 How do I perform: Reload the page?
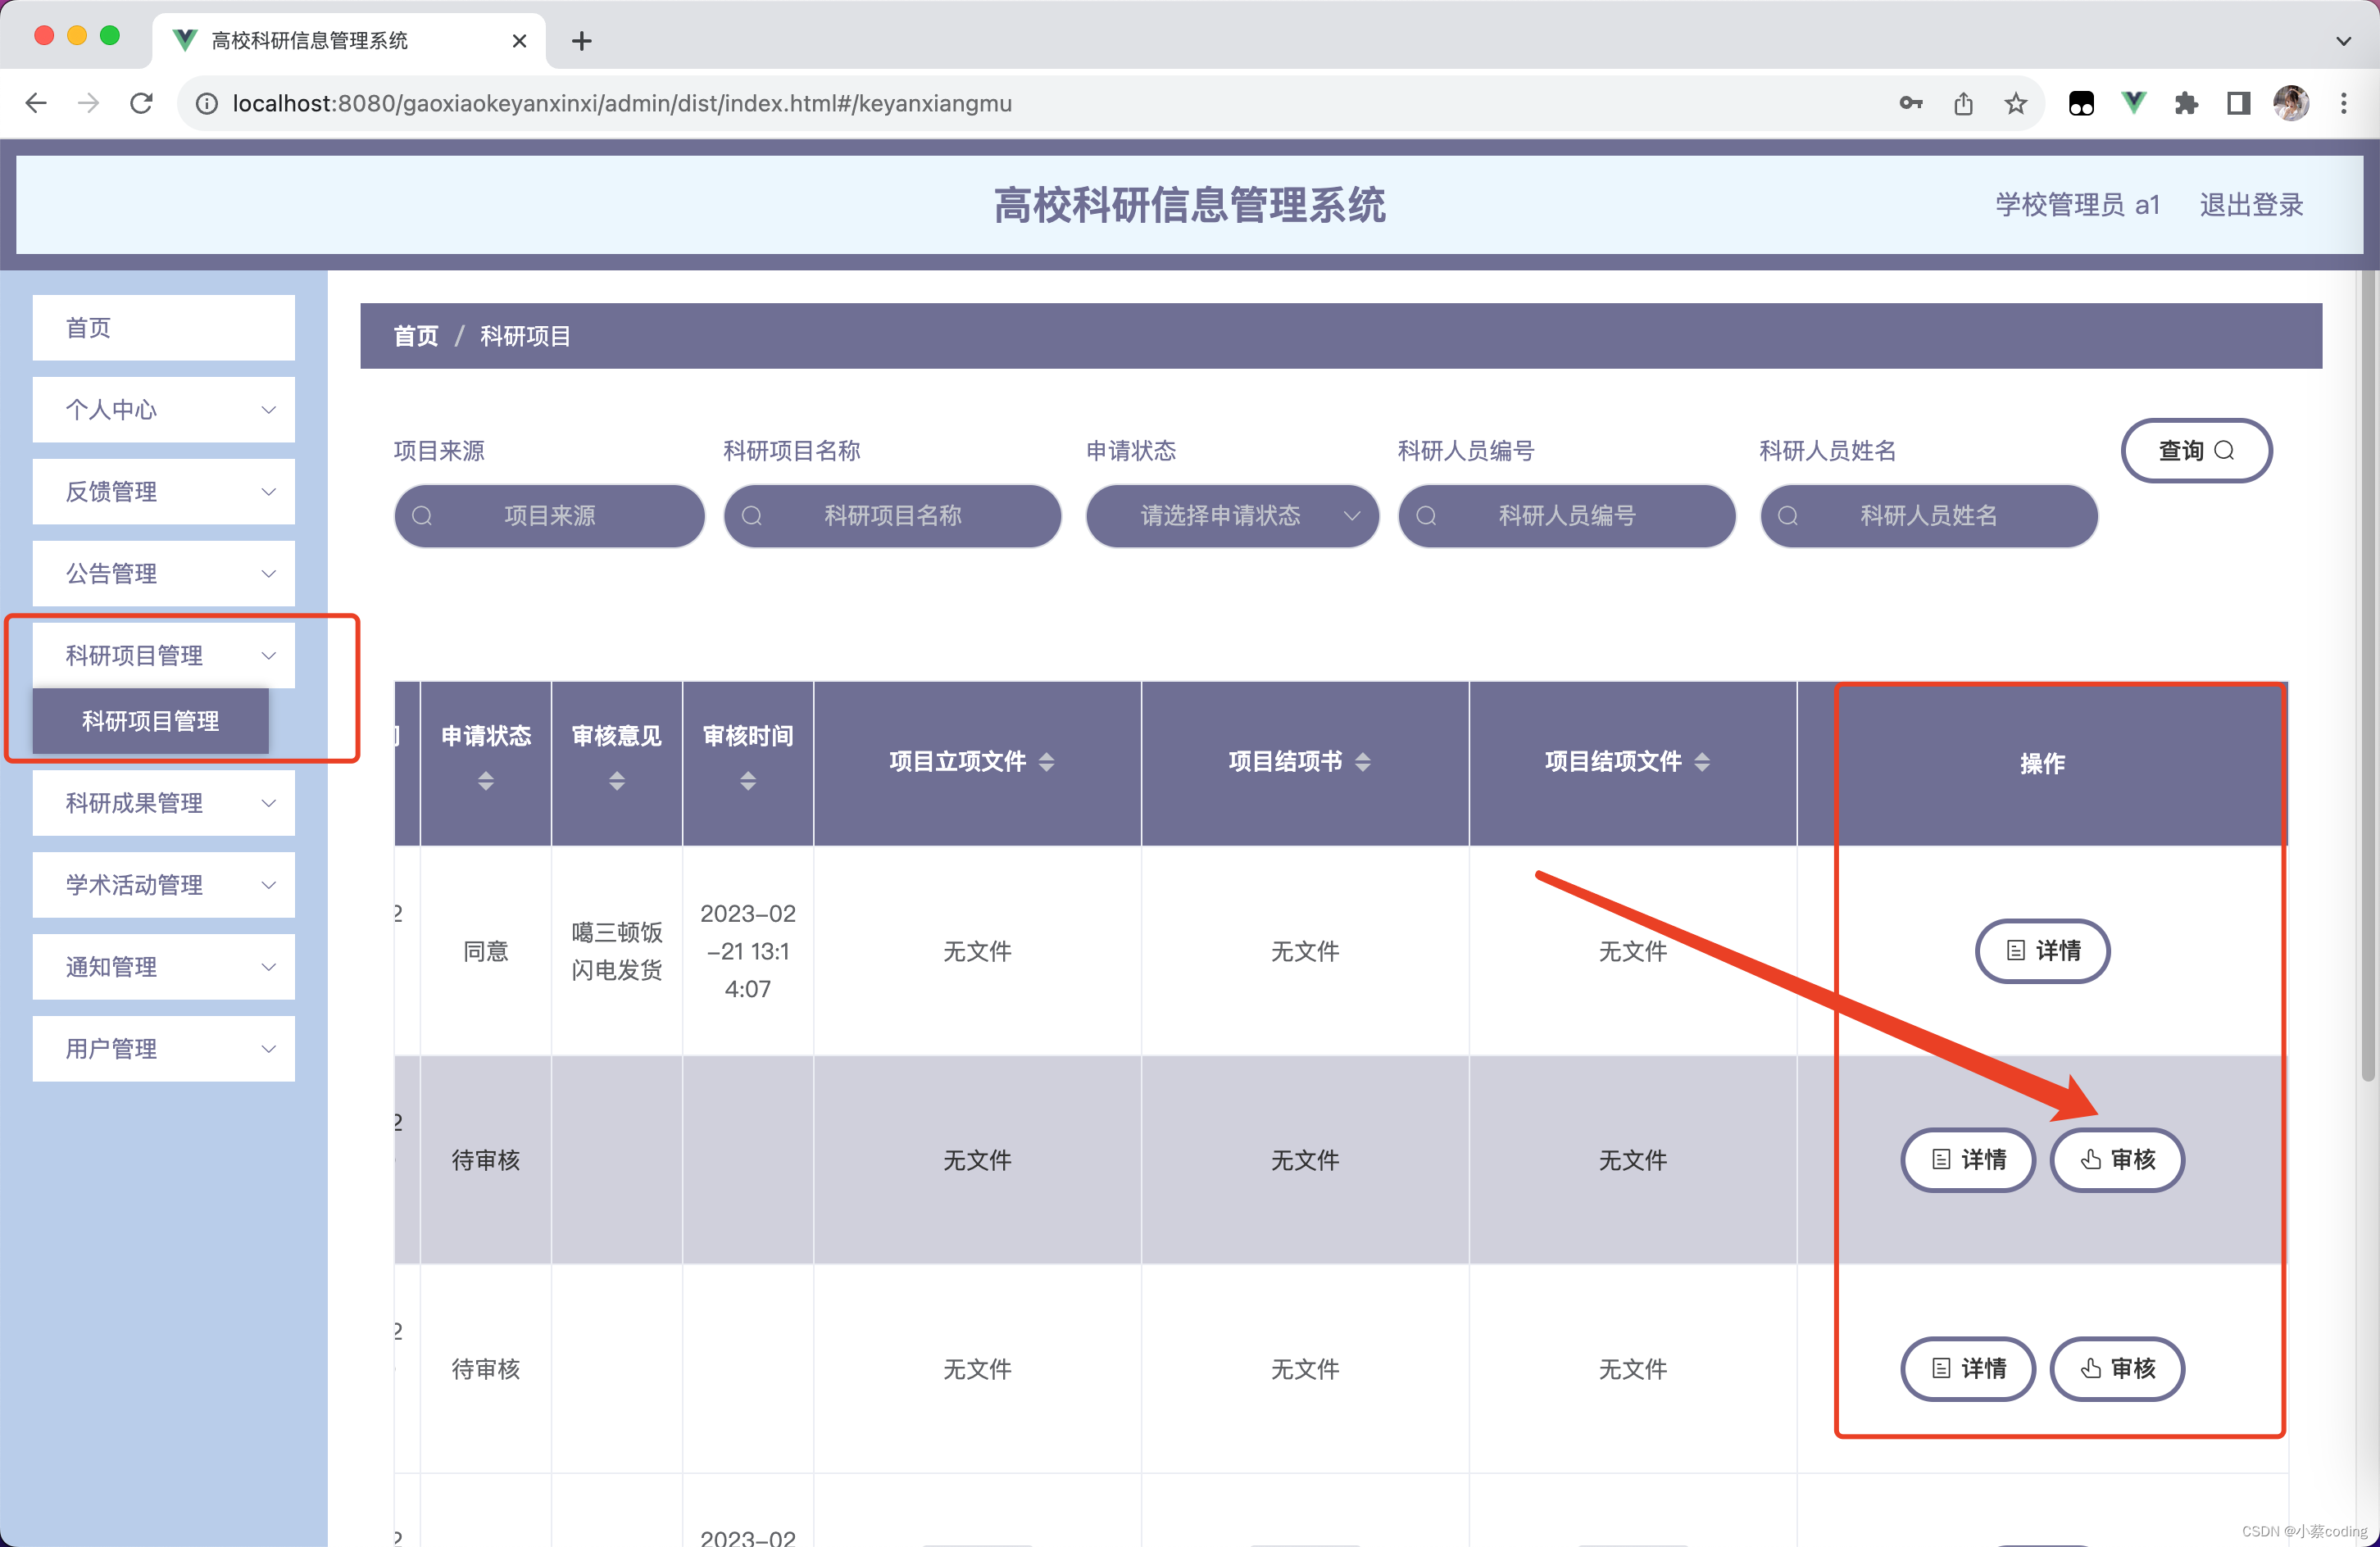coord(141,103)
